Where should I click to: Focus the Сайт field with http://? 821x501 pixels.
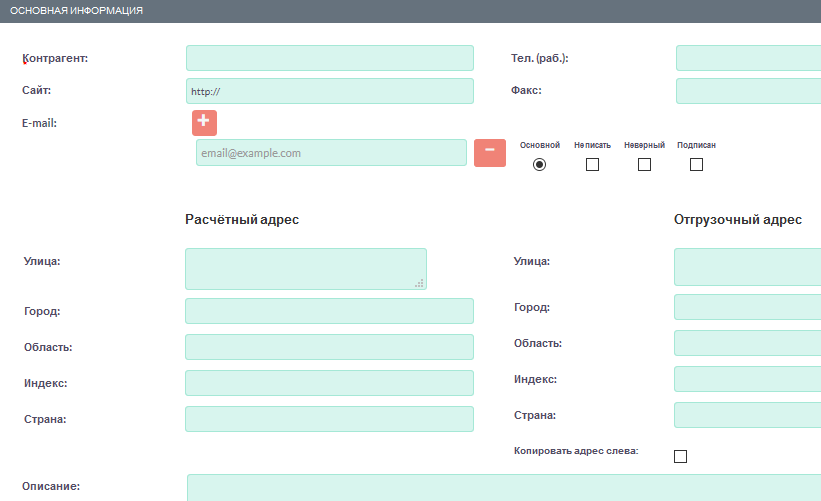329,91
